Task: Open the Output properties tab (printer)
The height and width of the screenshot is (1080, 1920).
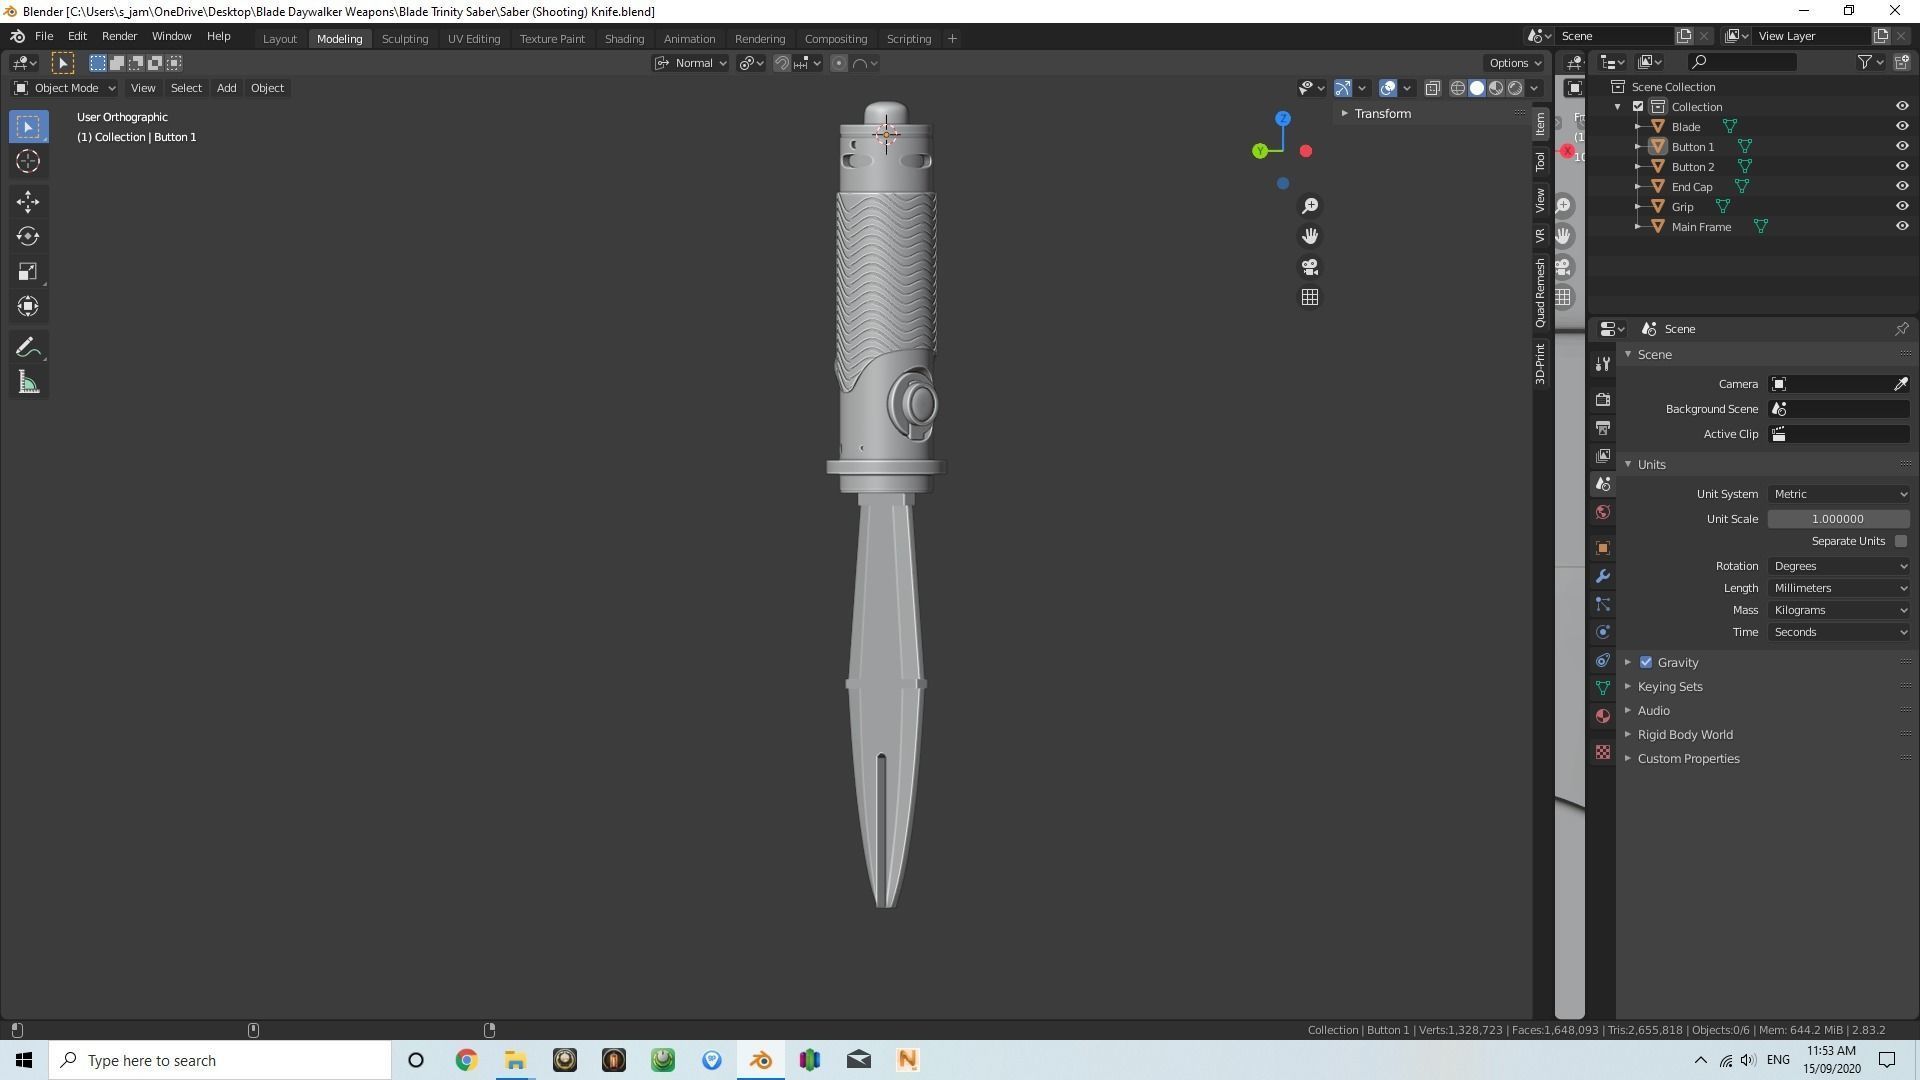Action: 1603,428
